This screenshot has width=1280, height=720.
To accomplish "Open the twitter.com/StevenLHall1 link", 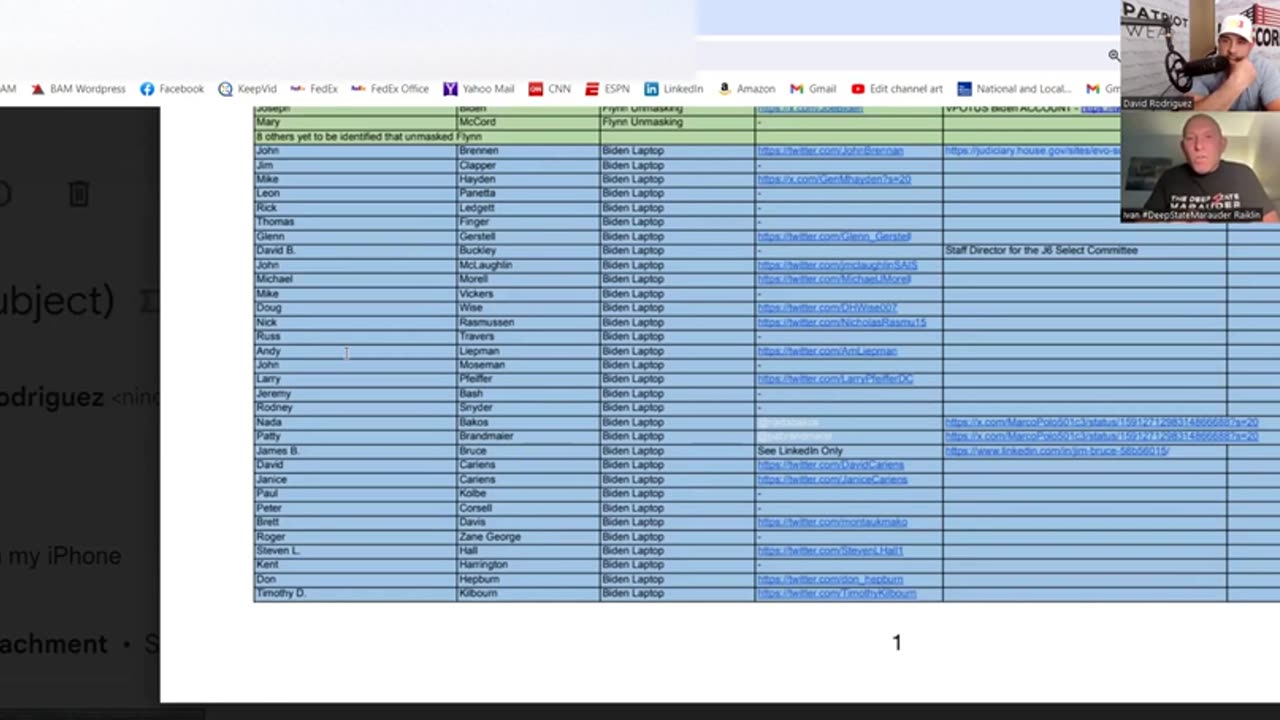I will 830,551.
